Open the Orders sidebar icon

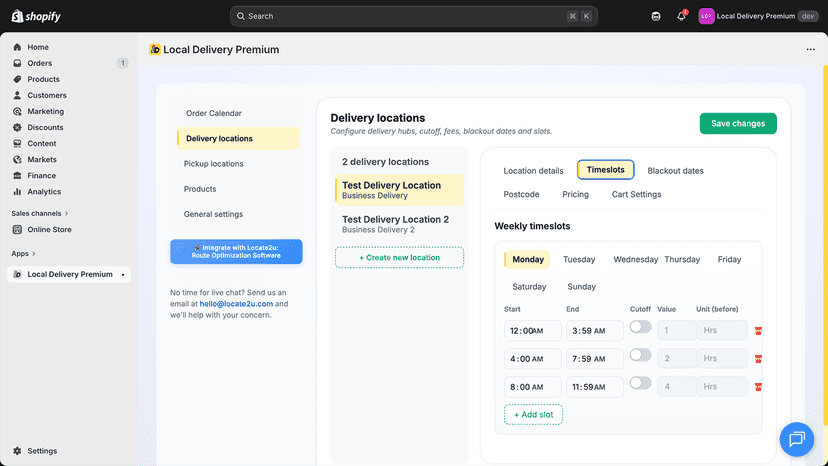click(17, 63)
